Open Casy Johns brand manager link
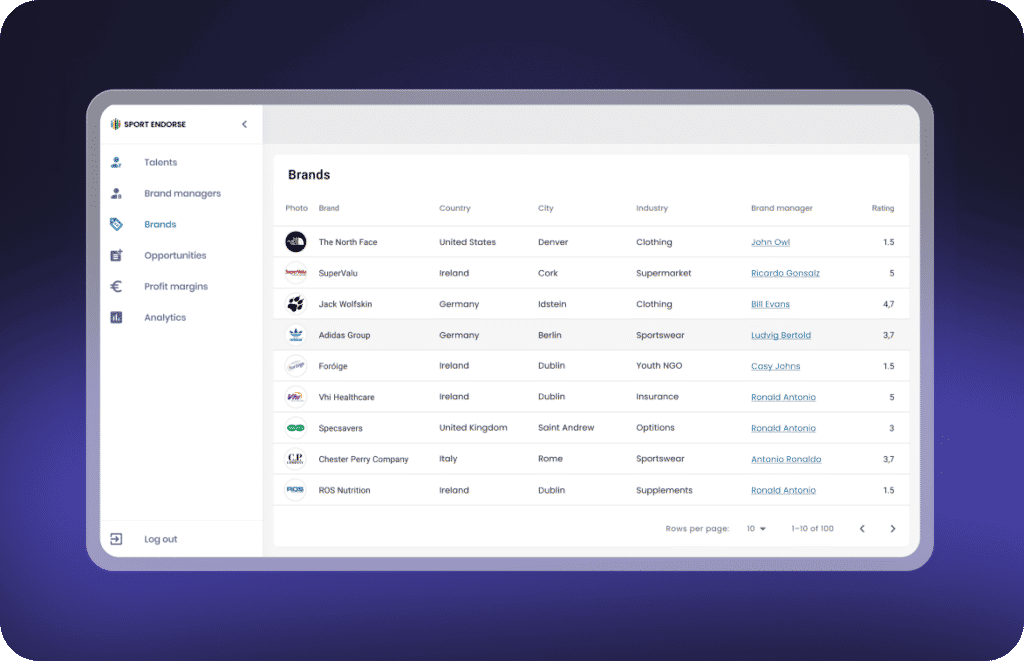This screenshot has height=661, width=1024. tap(775, 366)
